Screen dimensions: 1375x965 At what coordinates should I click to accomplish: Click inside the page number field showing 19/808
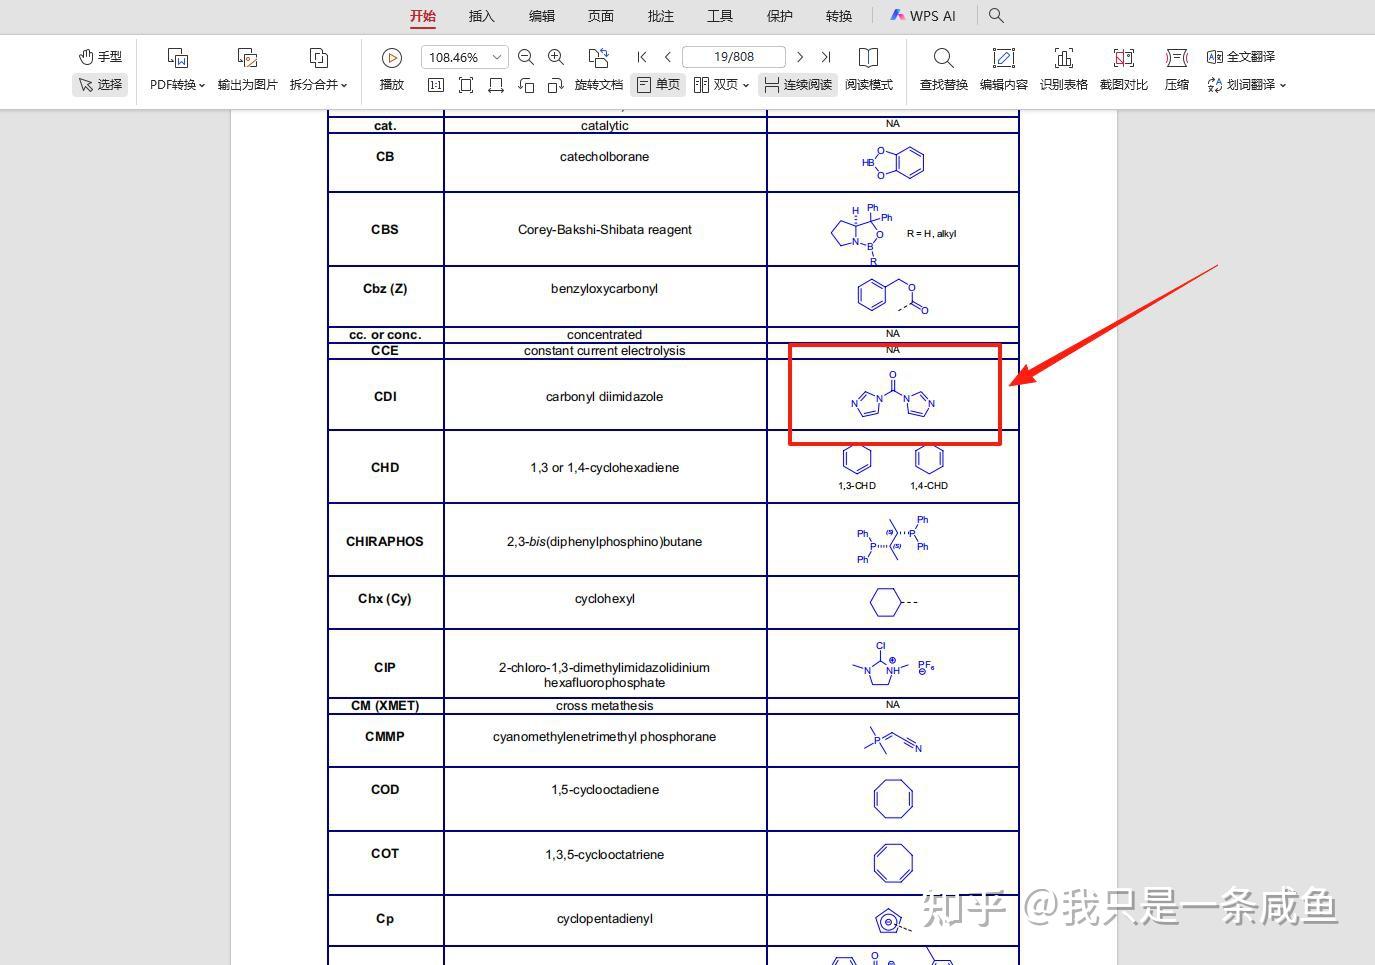pos(733,56)
